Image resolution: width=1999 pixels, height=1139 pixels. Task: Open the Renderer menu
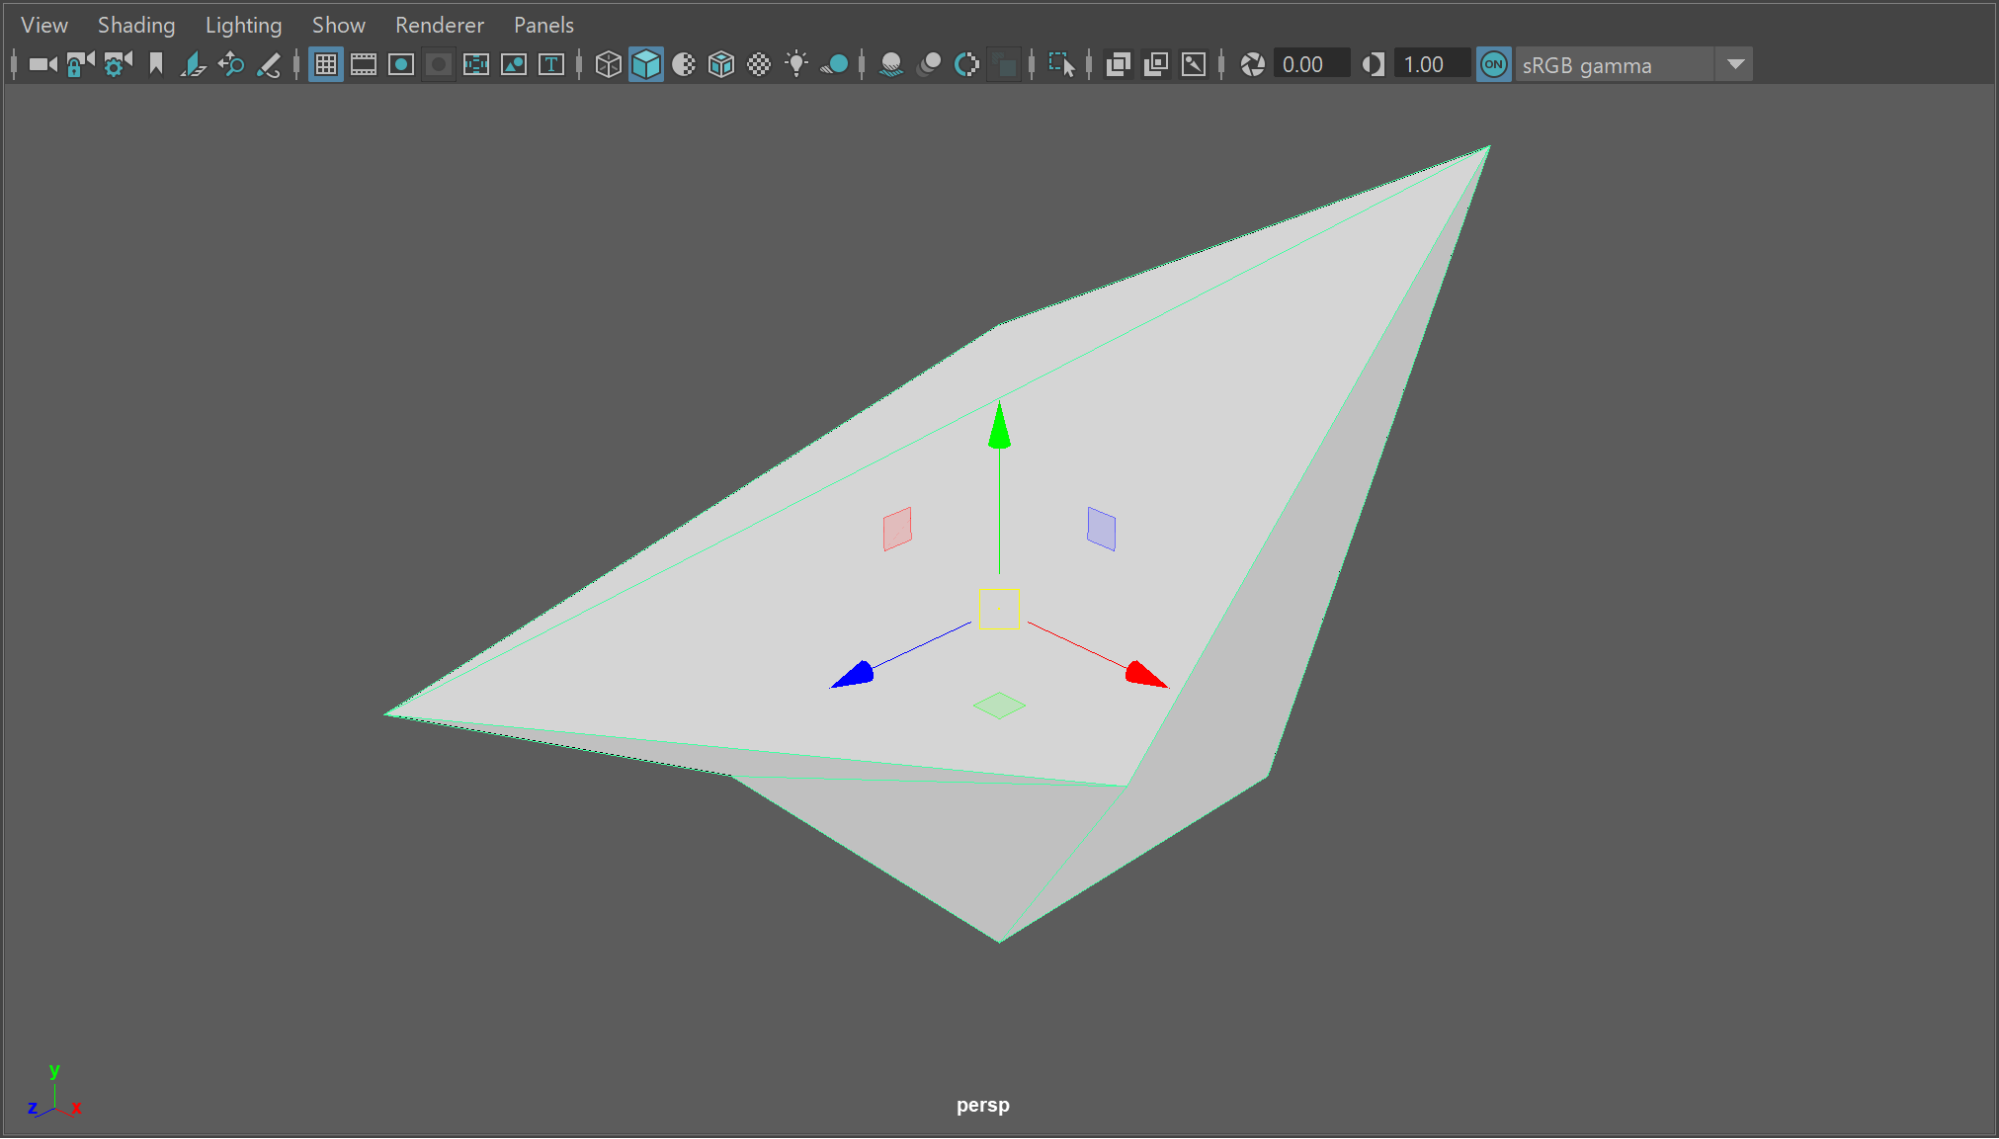[x=439, y=25]
